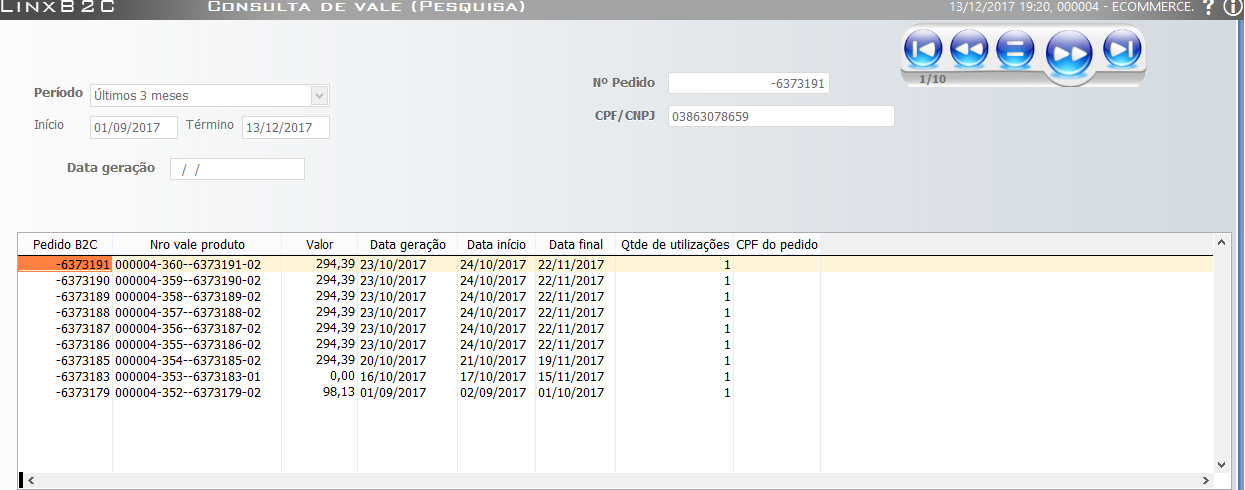Click voucher number 000004-359--6373190-02

click(188, 281)
